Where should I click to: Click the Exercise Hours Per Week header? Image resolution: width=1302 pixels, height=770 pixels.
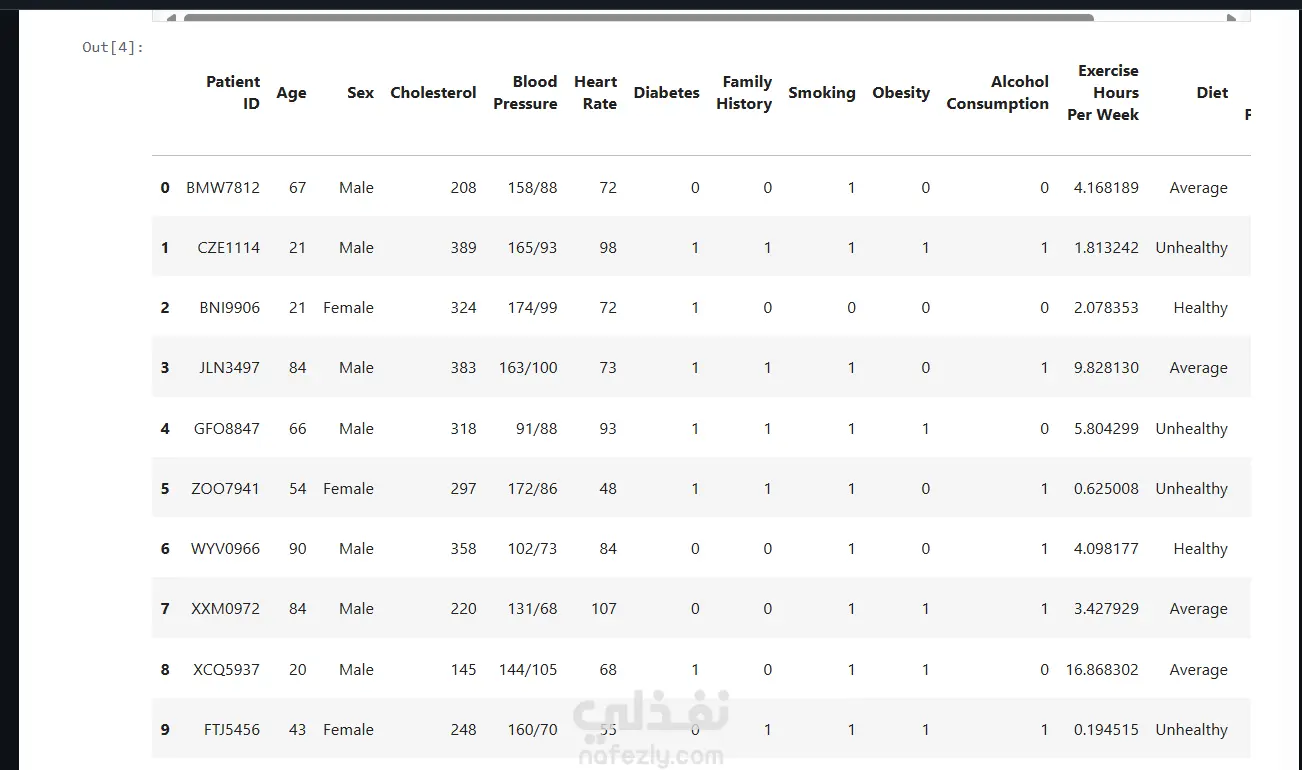[x=1103, y=93]
